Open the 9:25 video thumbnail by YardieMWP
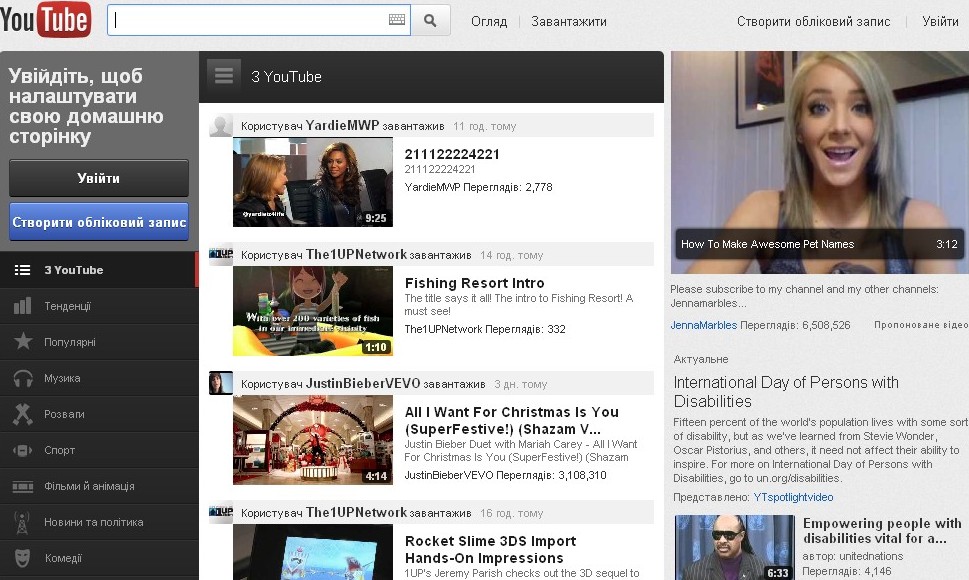Screen dimensions: 969x580 313,182
